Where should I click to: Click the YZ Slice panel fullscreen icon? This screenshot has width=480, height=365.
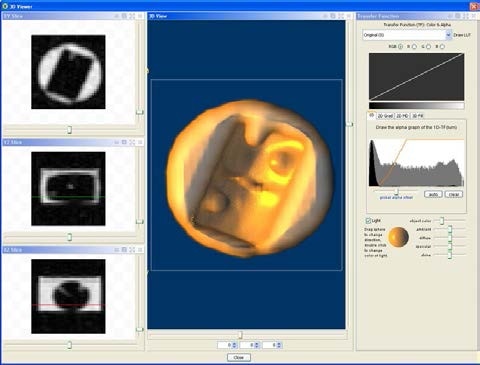tap(132, 142)
